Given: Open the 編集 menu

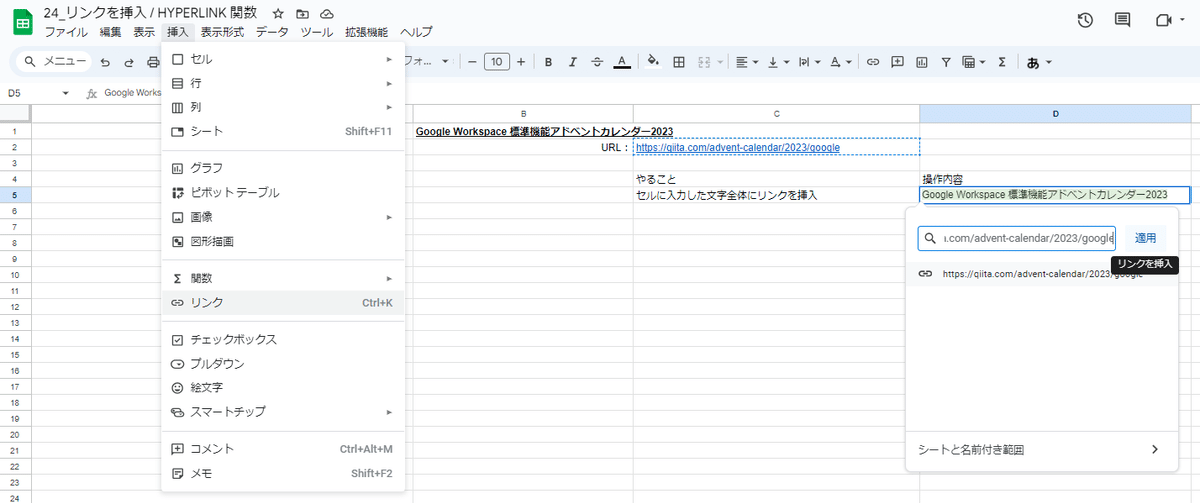Looking at the screenshot, I should click(110, 32).
